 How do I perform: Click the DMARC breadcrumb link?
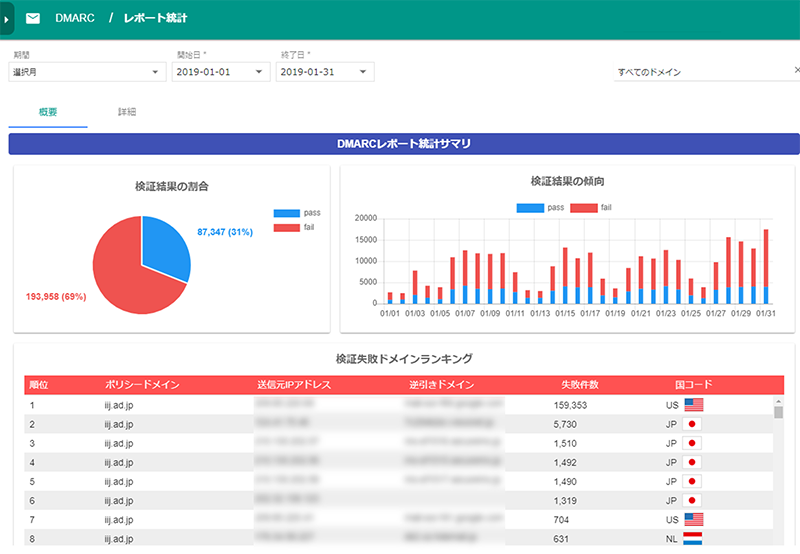click(x=75, y=19)
